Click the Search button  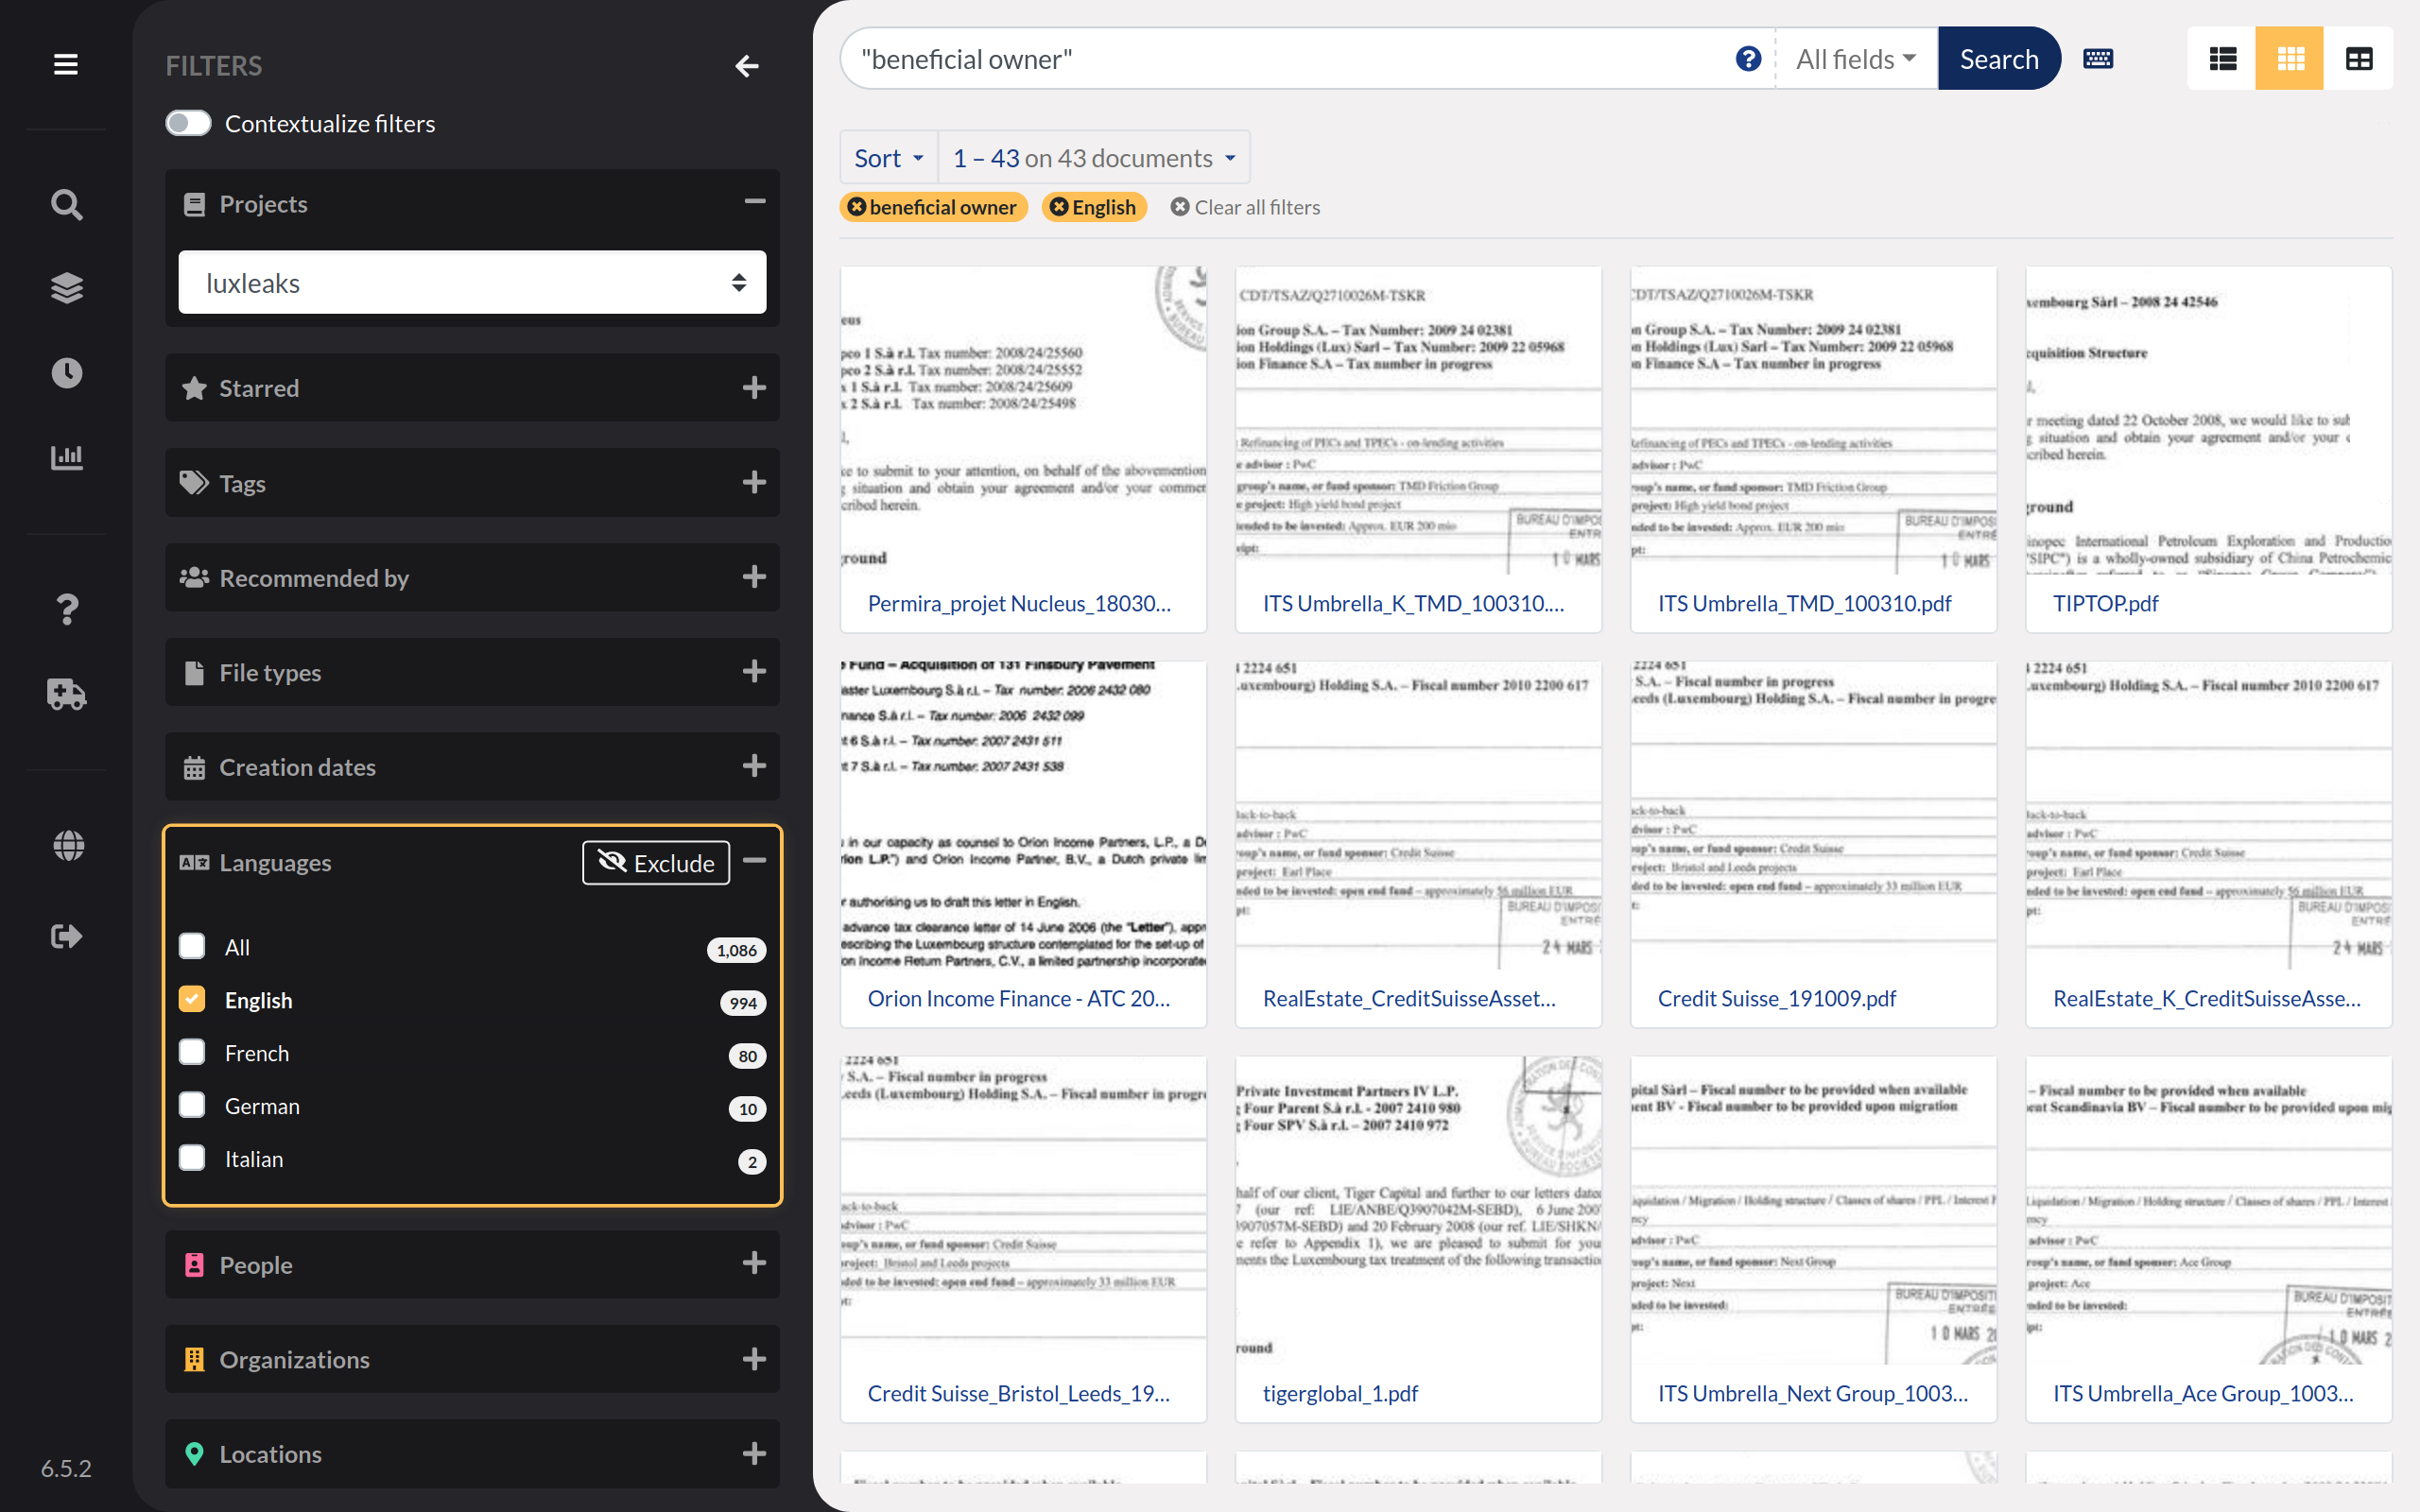click(x=1998, y=59)
